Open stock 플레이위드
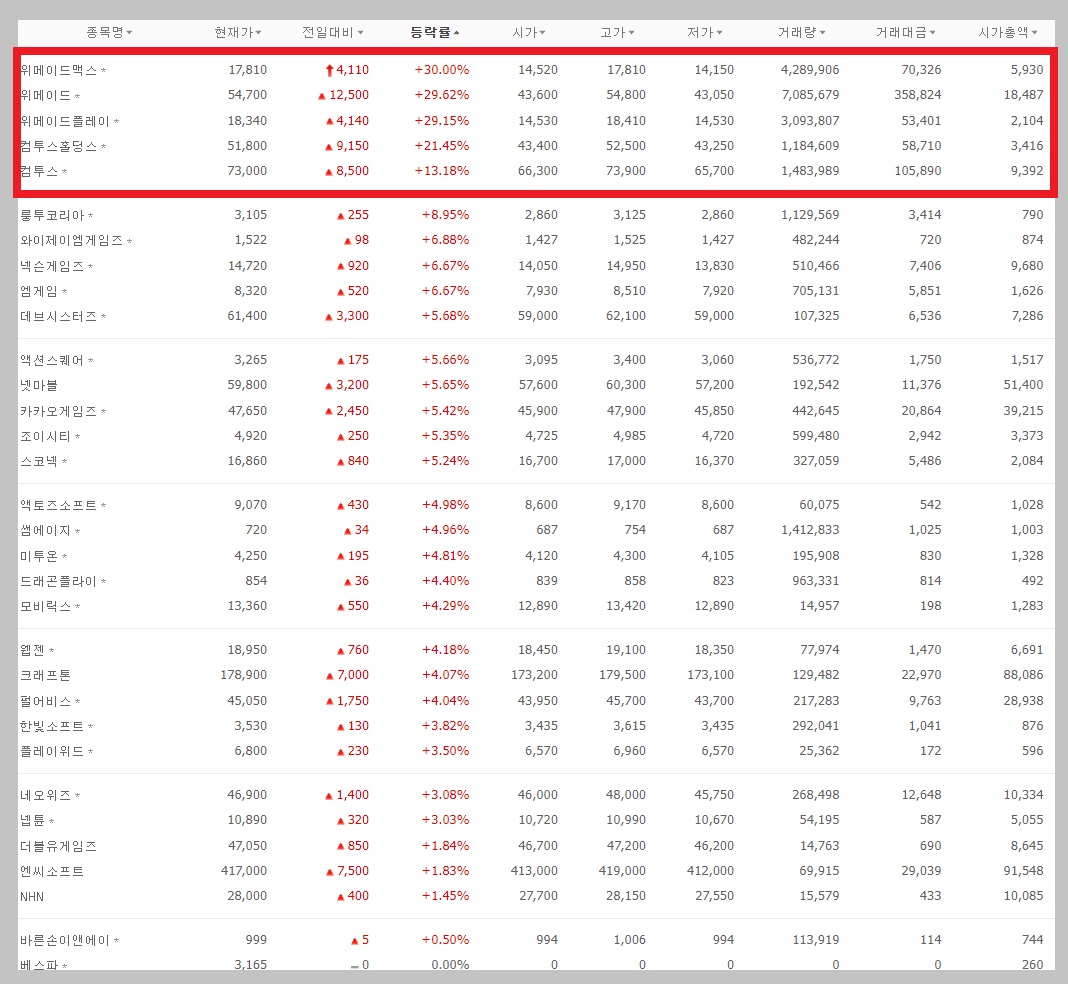This screenshot has height=984, width=1068. (52, 752)
